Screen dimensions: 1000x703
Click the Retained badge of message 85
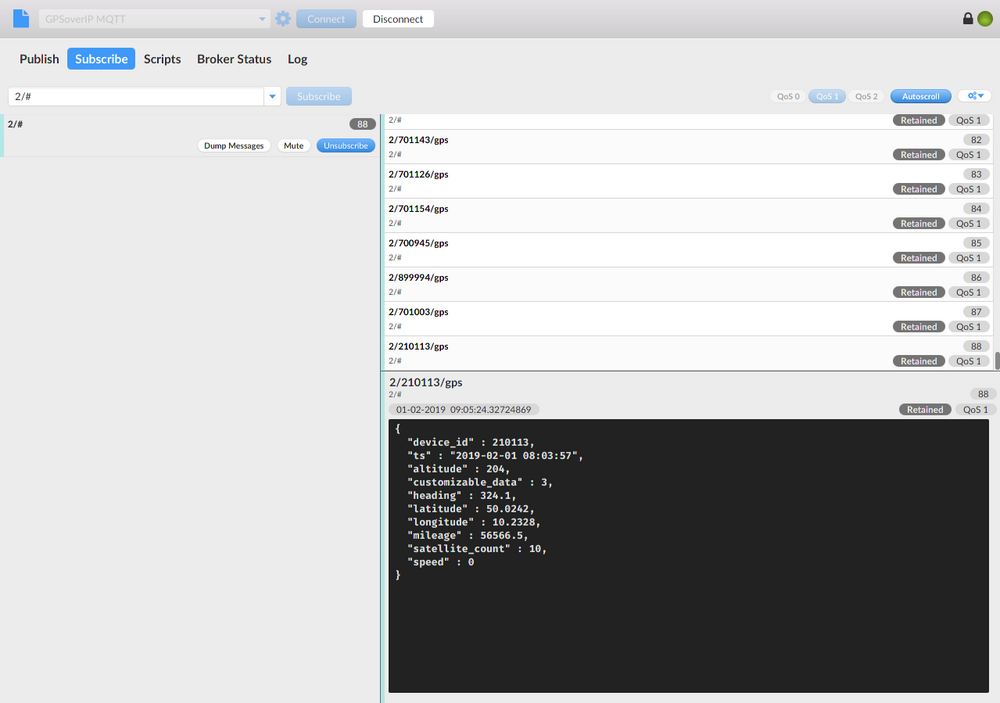click(x=918, y=258)
